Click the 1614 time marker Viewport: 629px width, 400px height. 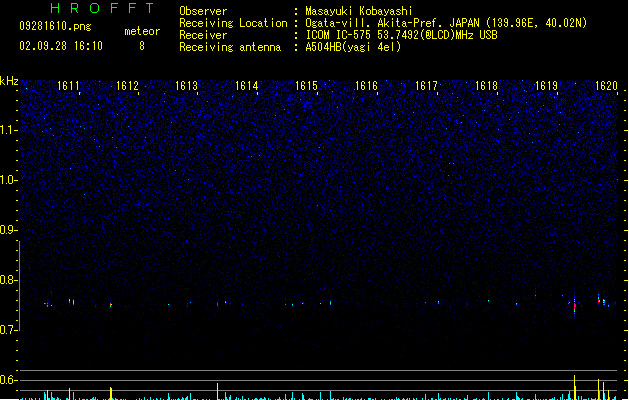246,86
